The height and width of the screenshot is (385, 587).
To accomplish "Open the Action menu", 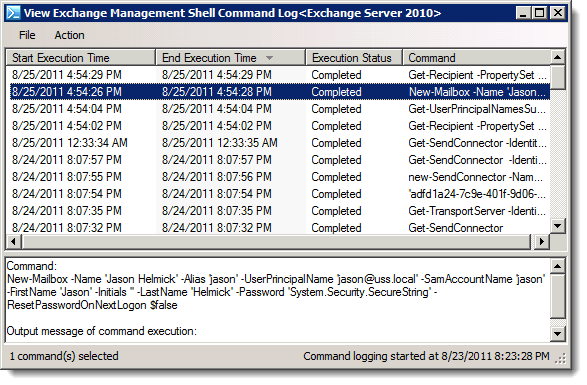I will point(69,35).
